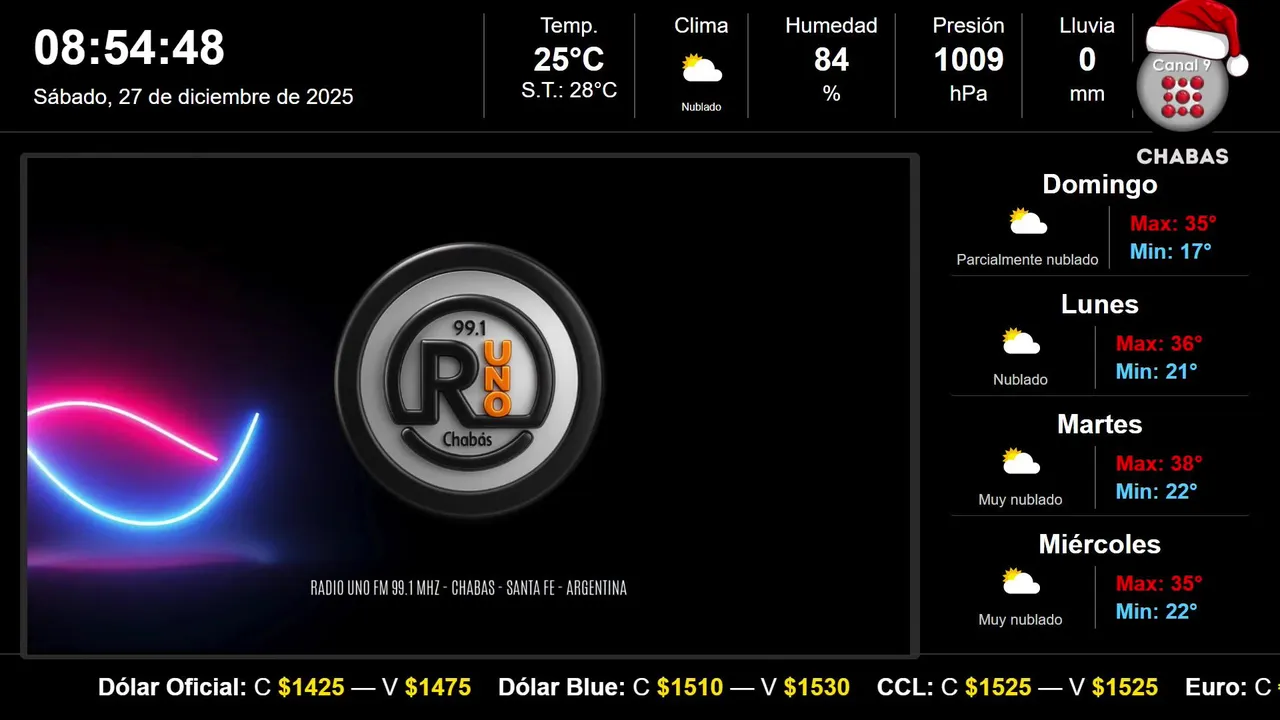Click the rainfall value 0

[1087, 60]
